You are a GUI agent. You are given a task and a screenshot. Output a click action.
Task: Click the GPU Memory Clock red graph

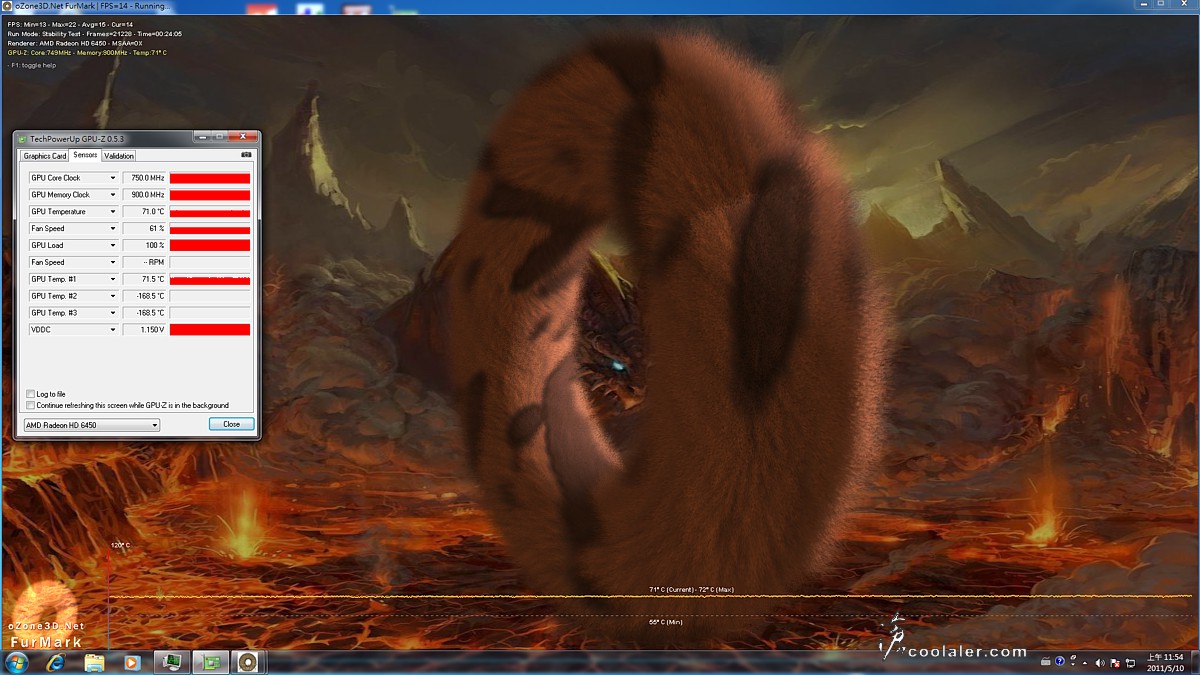click(210, 195)
